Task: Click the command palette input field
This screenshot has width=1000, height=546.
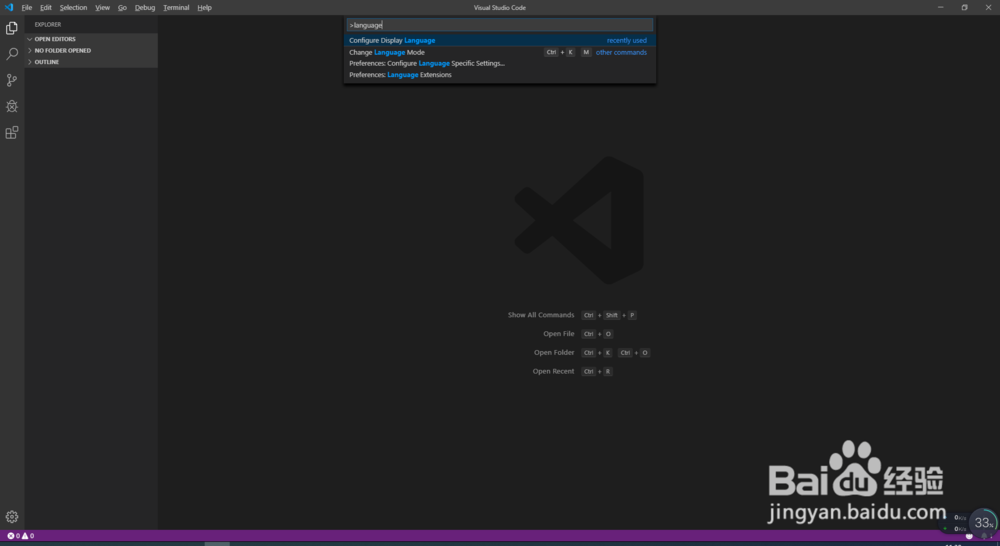Action: (x=499, y=25)
